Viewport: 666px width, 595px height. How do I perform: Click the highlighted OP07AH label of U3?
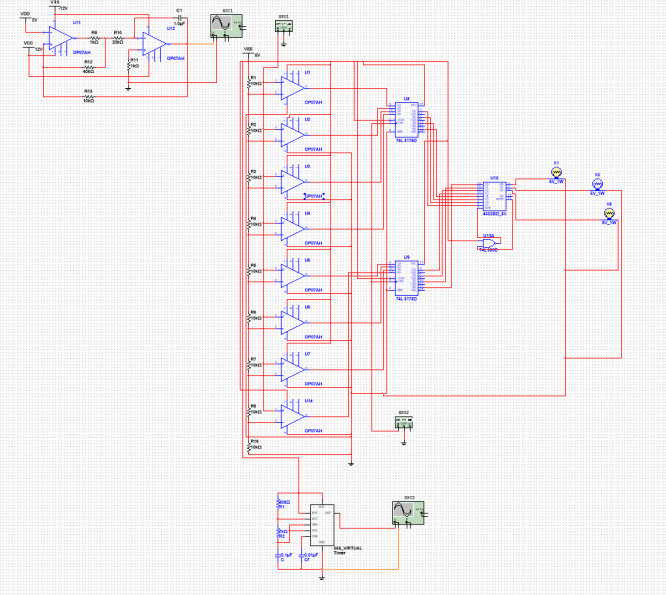(x=314, y=196)
